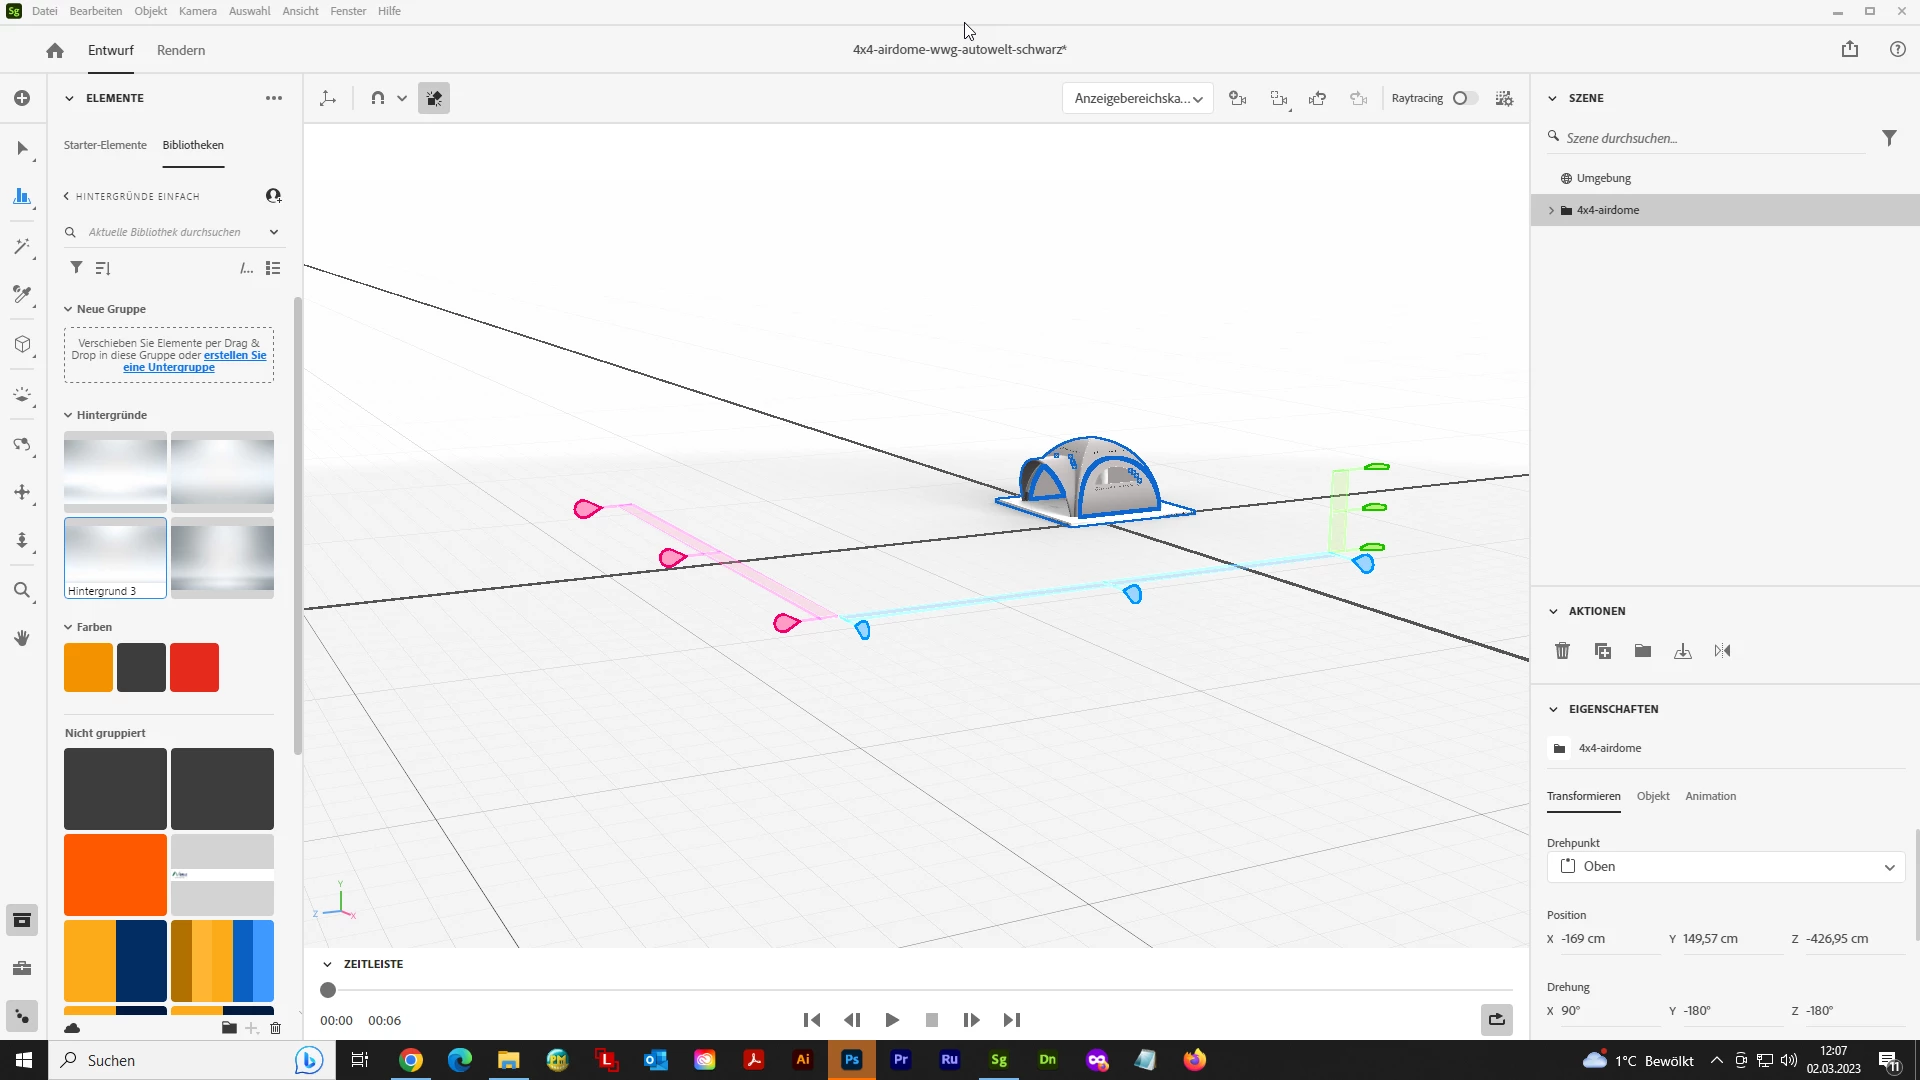Click the duplicate icon in Aktionen
This screenshot has width=1920, height=1080.
(x=1602, y=651)
